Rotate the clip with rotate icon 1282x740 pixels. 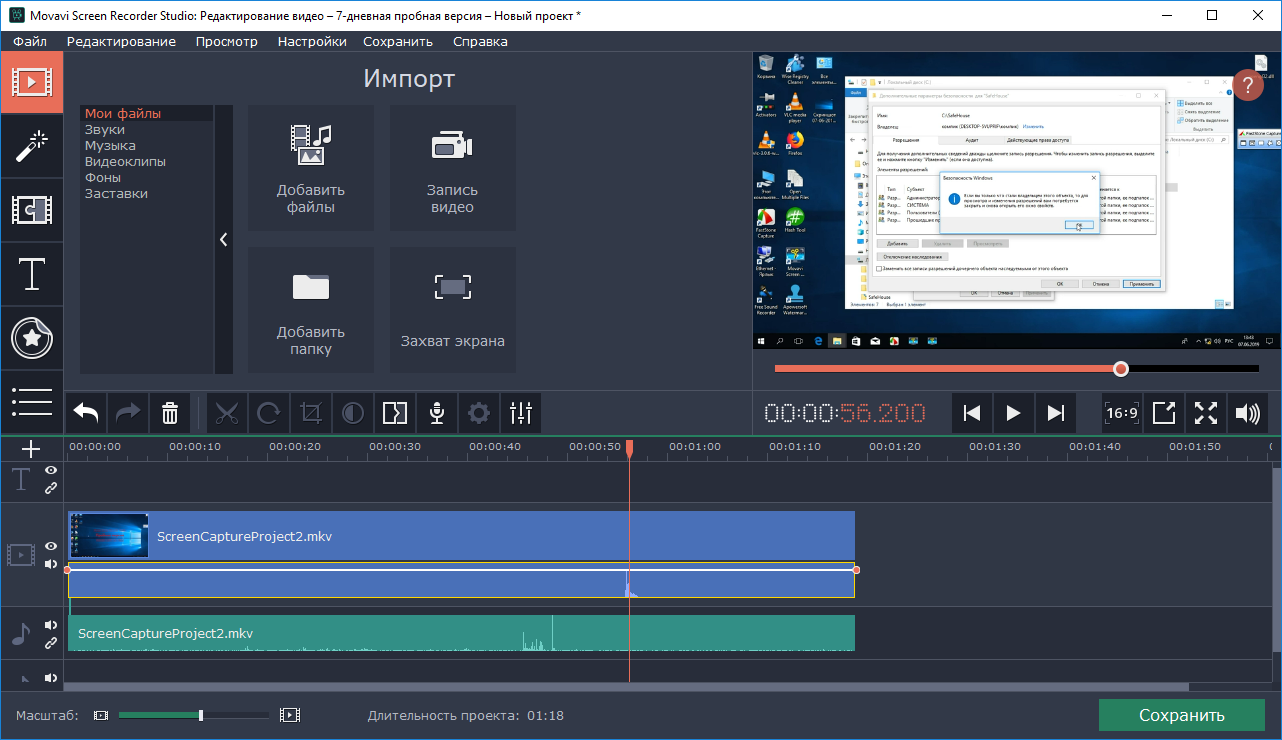tap(269, 412)
